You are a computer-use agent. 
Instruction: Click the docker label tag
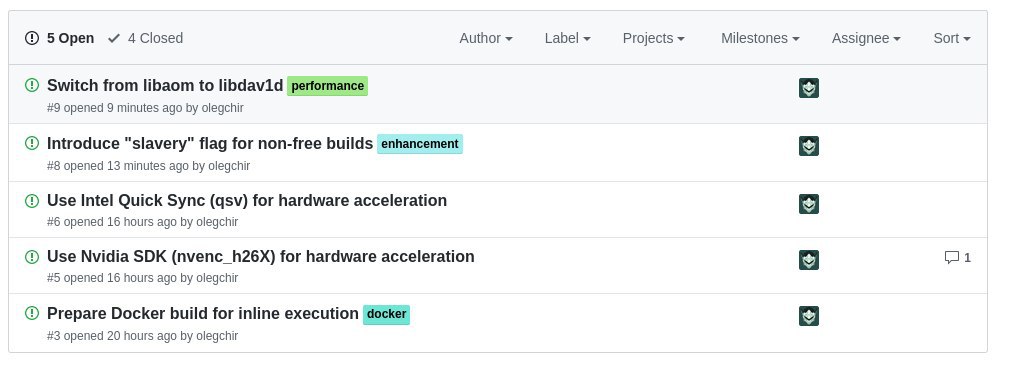click(x=386, y=314)
